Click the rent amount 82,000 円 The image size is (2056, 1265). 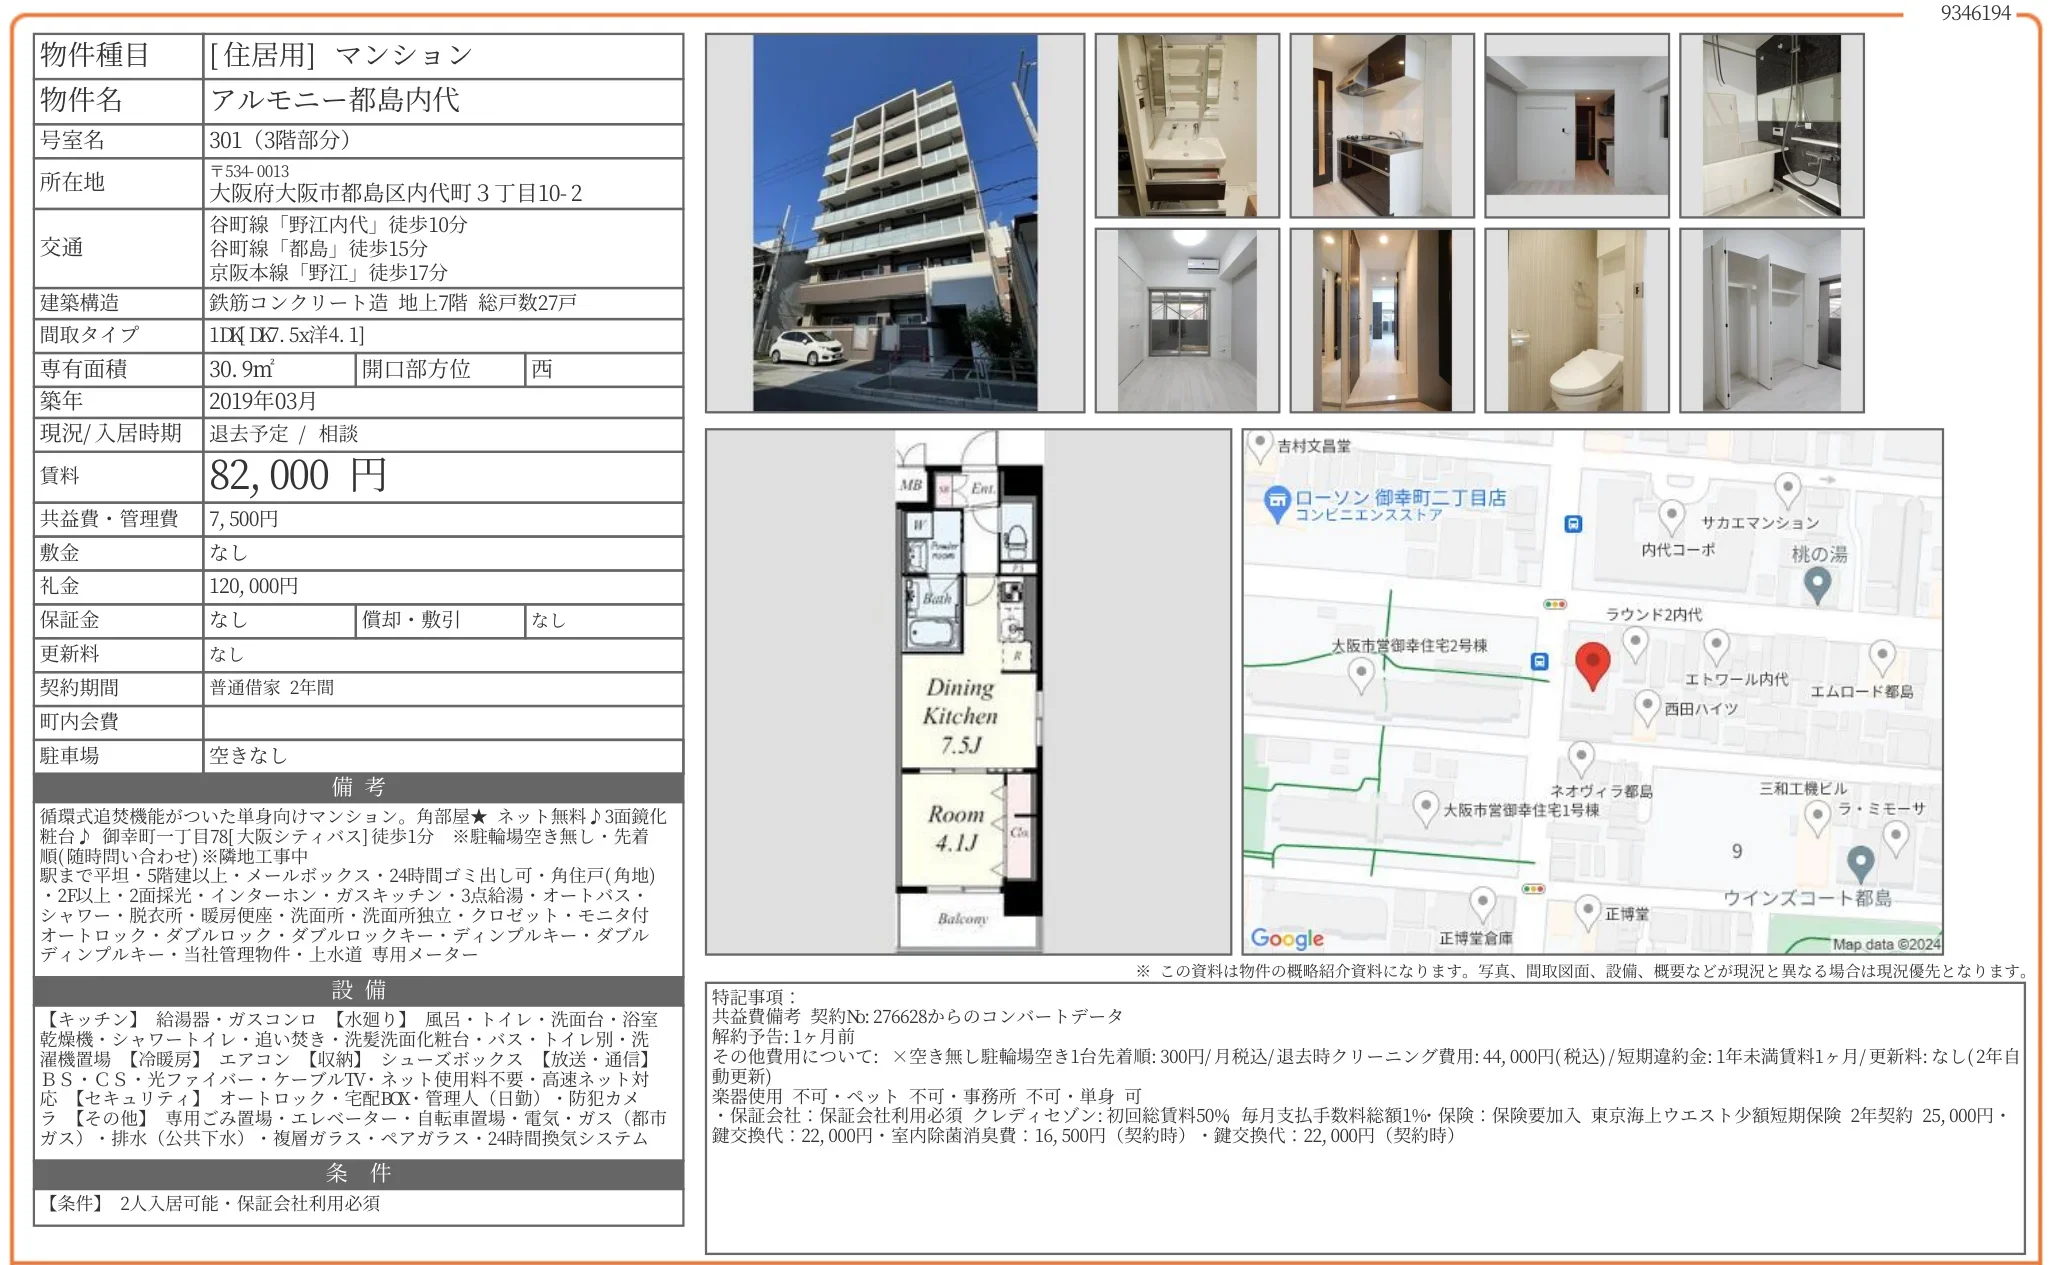pyautogui.click(x=298, y=476)
